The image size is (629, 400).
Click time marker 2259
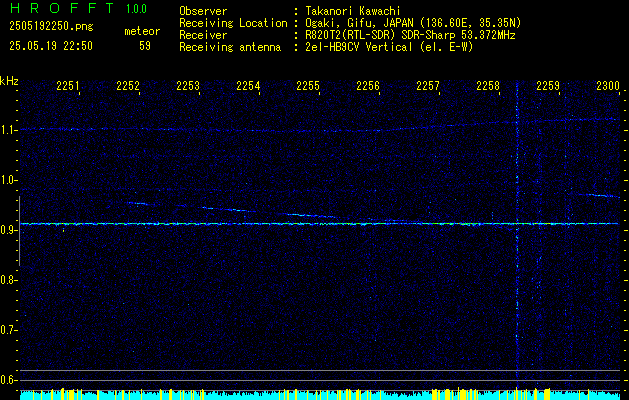[x=548, y=86]
